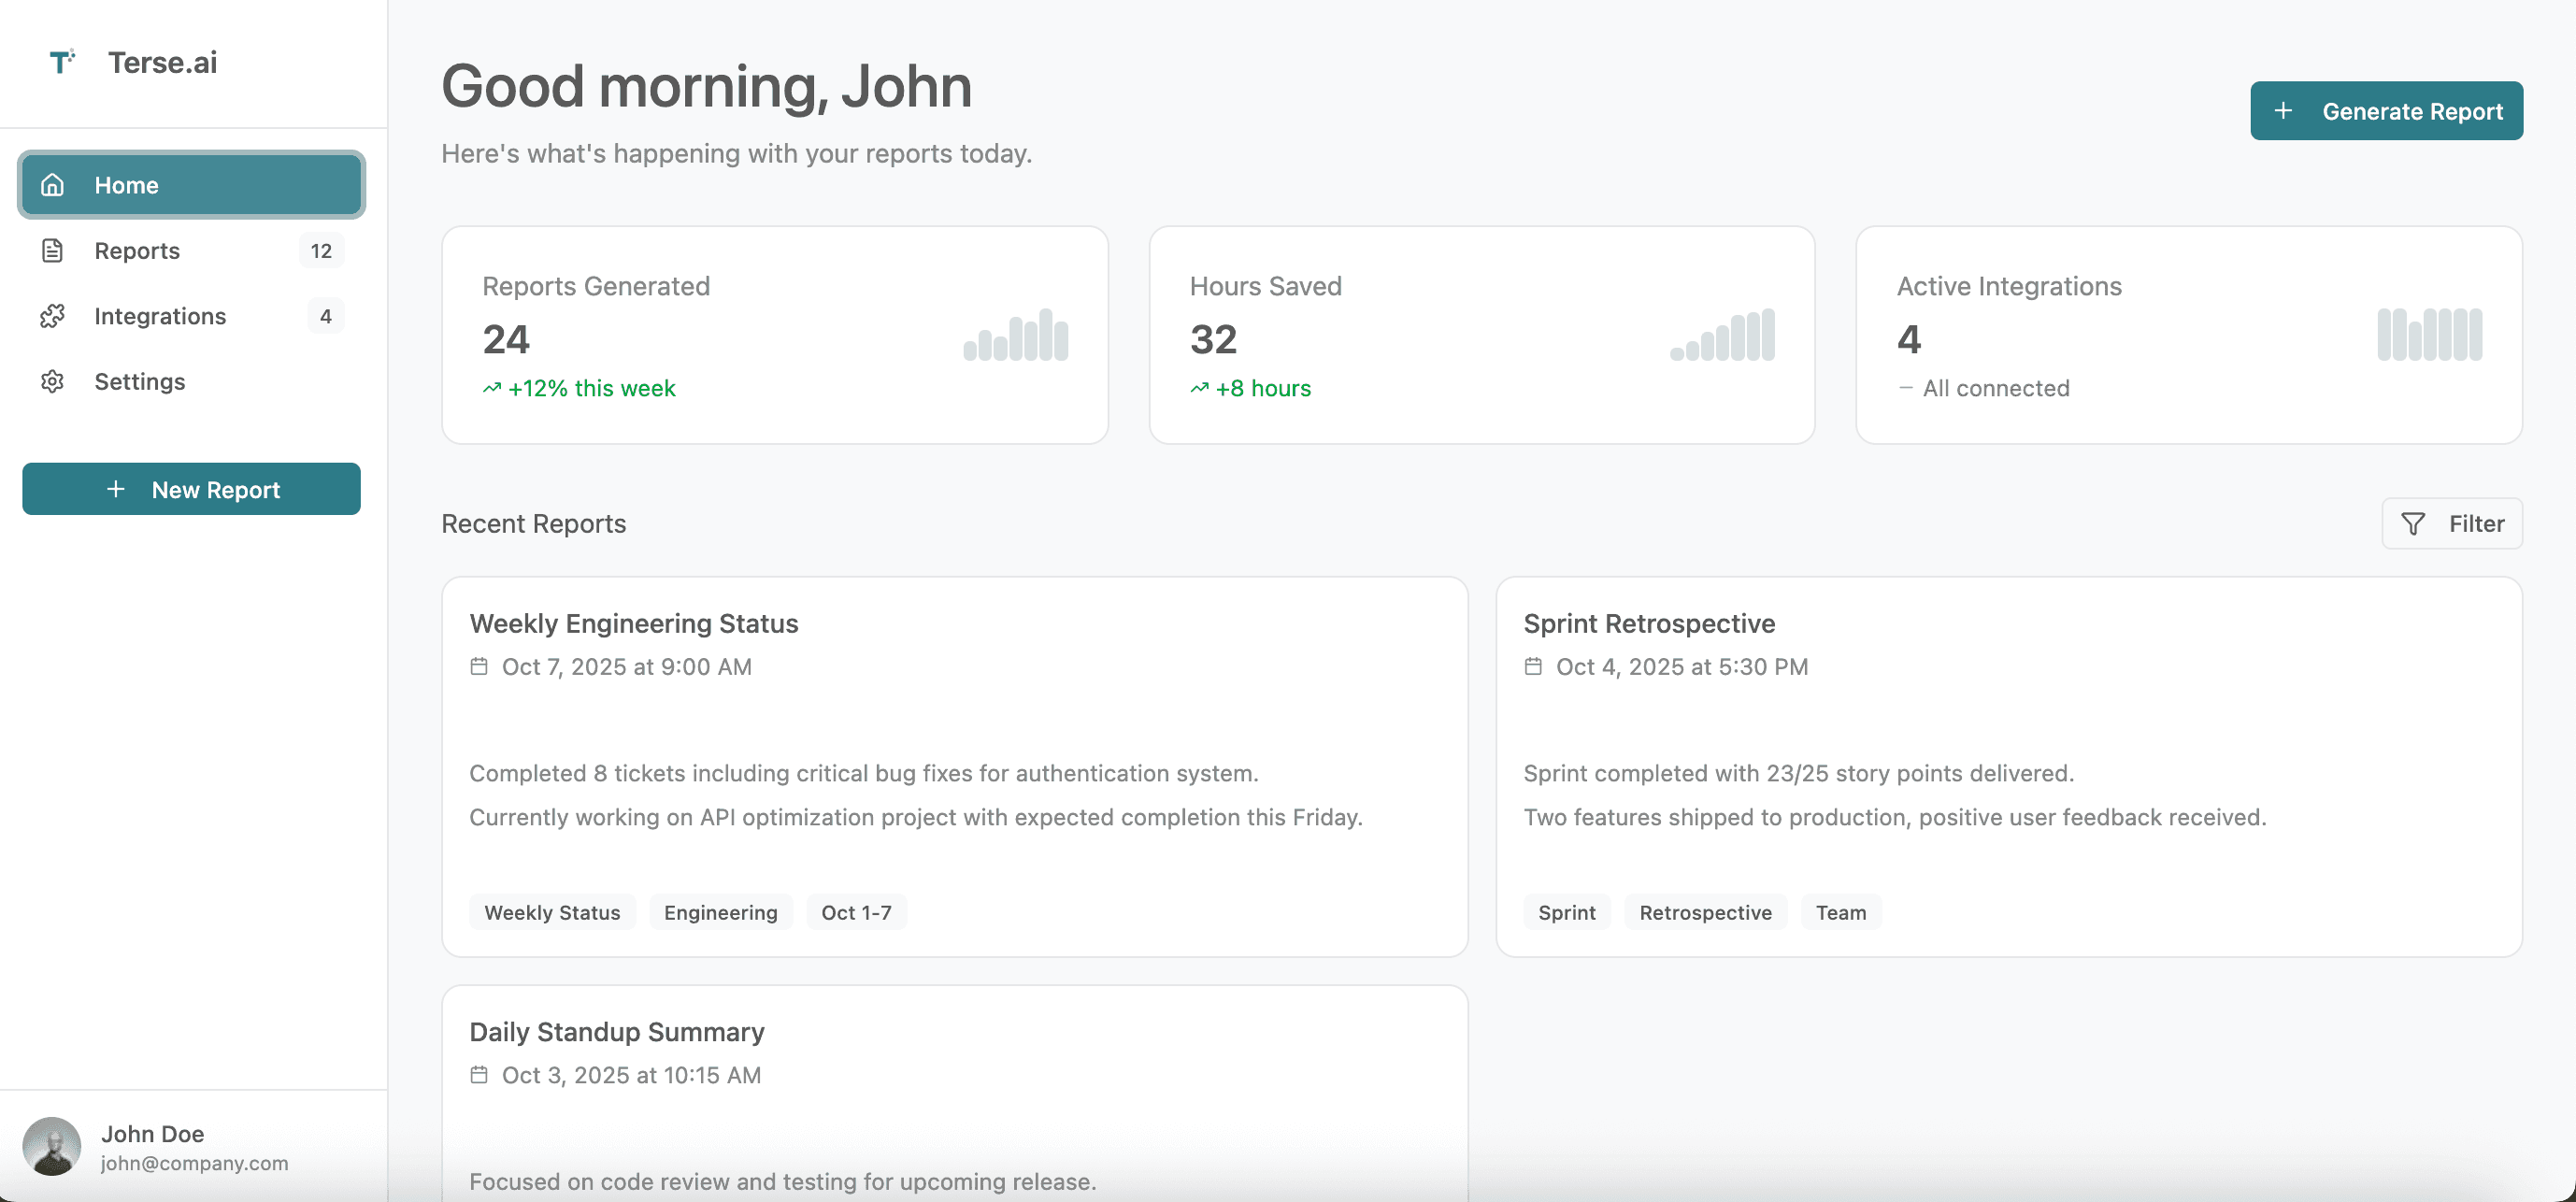2576x1202 pixels.
Task: Open Integrations from the sidebar
Action: [x=191, y=316]
